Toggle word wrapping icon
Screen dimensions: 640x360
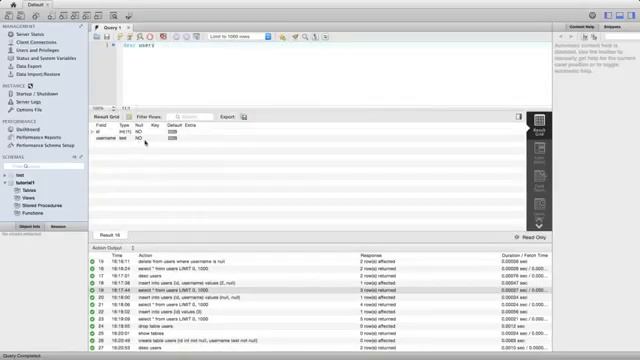click(325, 37)
